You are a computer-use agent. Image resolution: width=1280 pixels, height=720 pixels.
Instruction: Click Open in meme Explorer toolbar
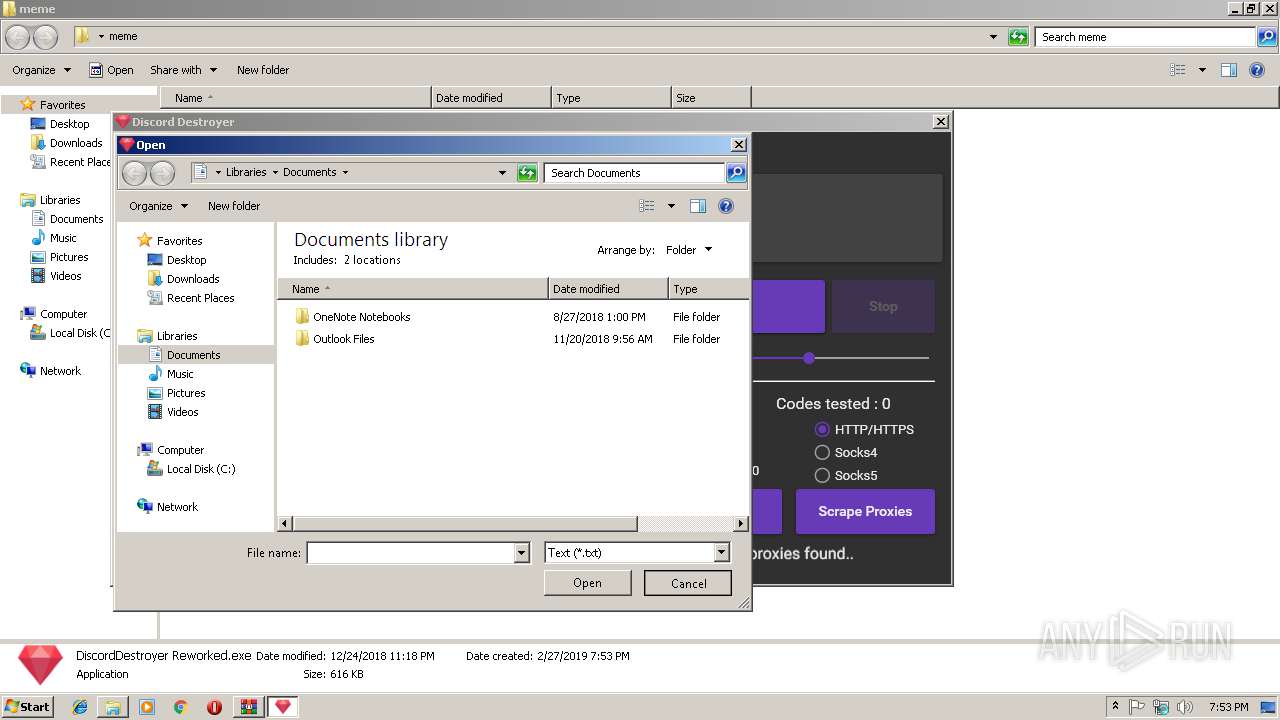111,70
